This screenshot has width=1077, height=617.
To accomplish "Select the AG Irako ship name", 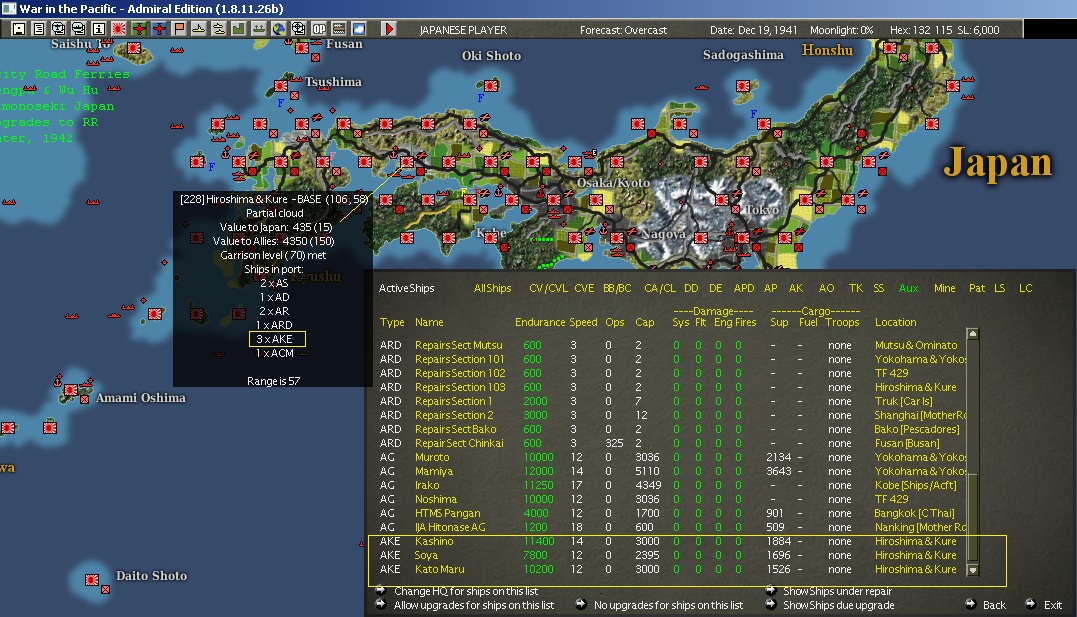I will tap(427, 485).
